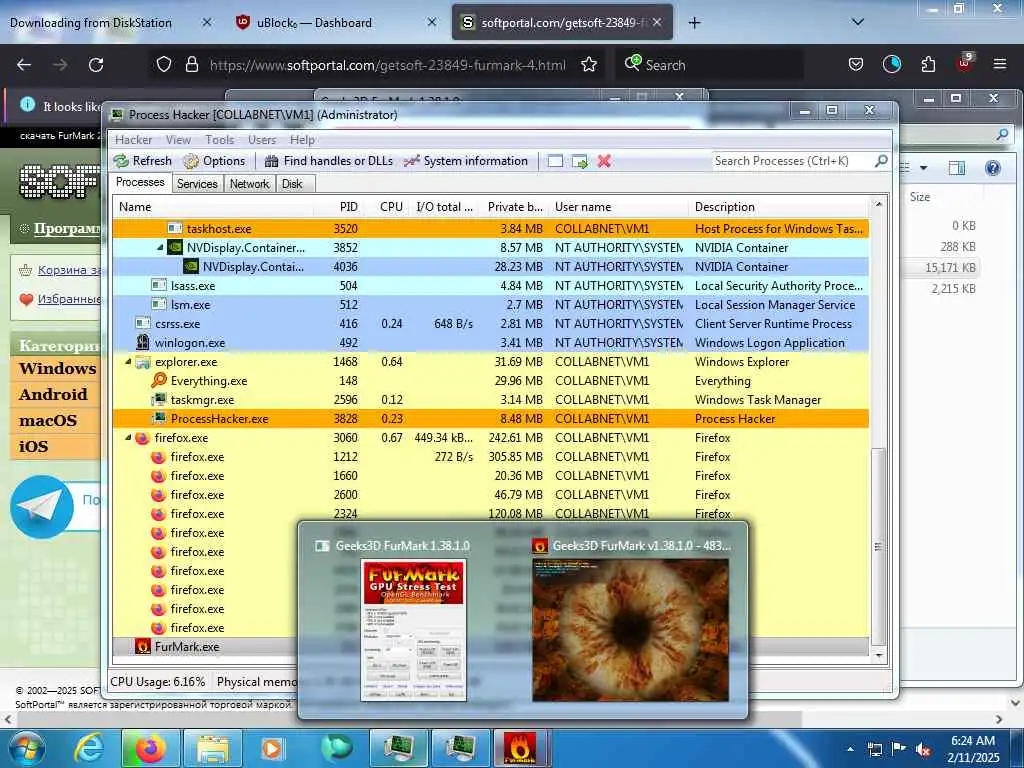The image size is (1024, 768).
Task: Open the Firefox hamburger menu
Action: (x=999, y=64)
